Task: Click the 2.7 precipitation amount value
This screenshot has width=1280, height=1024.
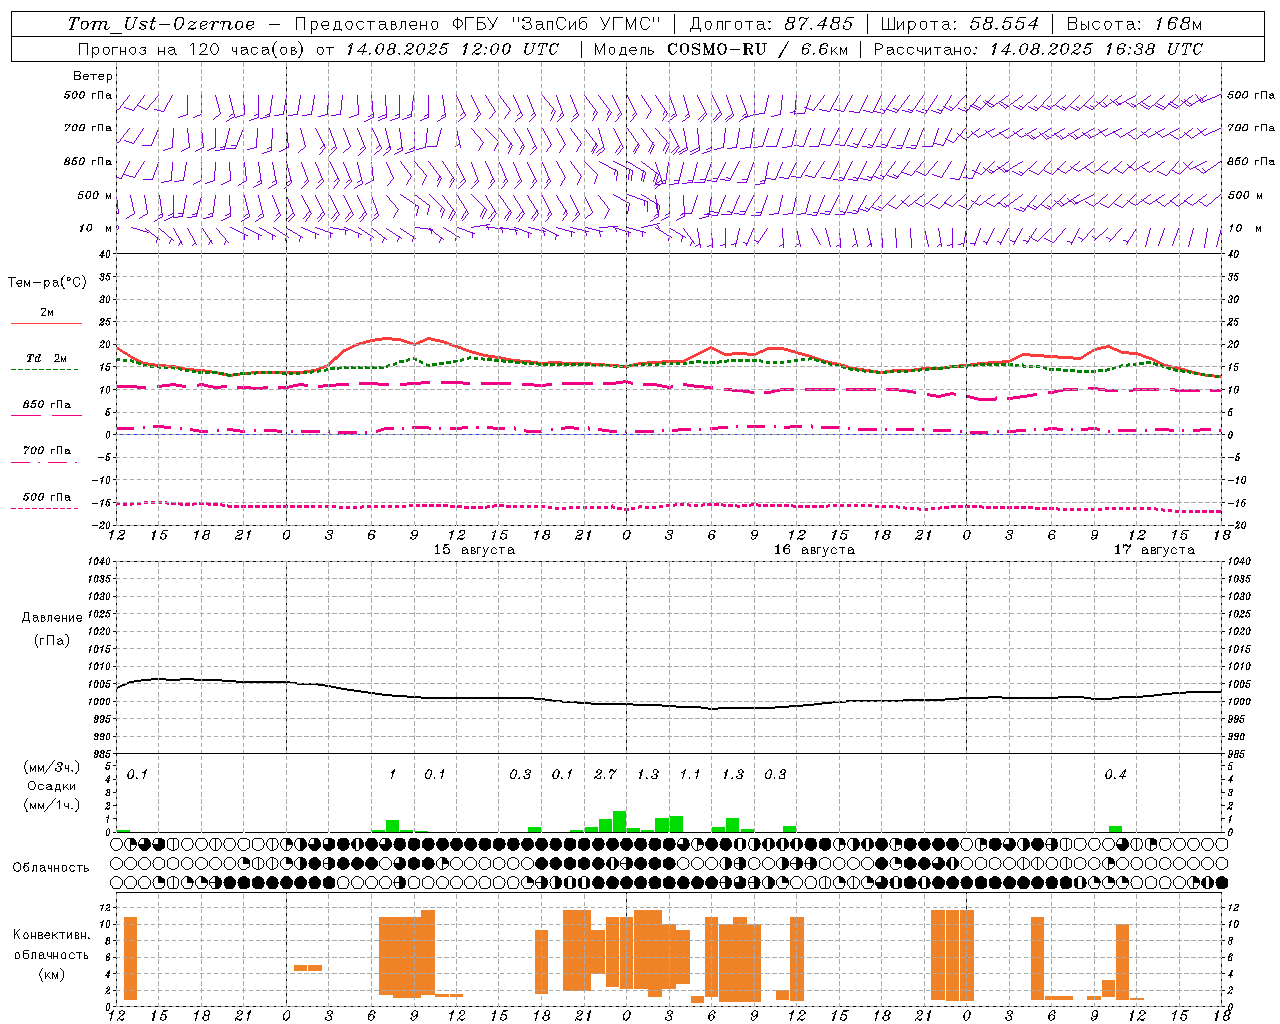Action: (605, 775)
